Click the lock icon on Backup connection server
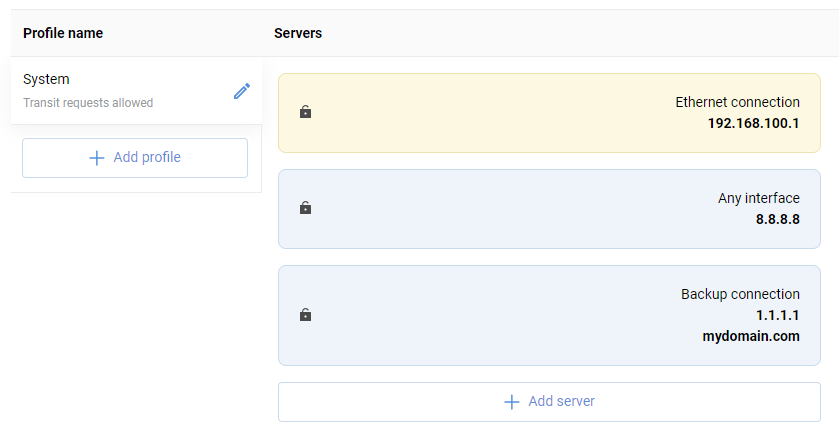Viewport: 839px width, 441px height. click(306, 315)
